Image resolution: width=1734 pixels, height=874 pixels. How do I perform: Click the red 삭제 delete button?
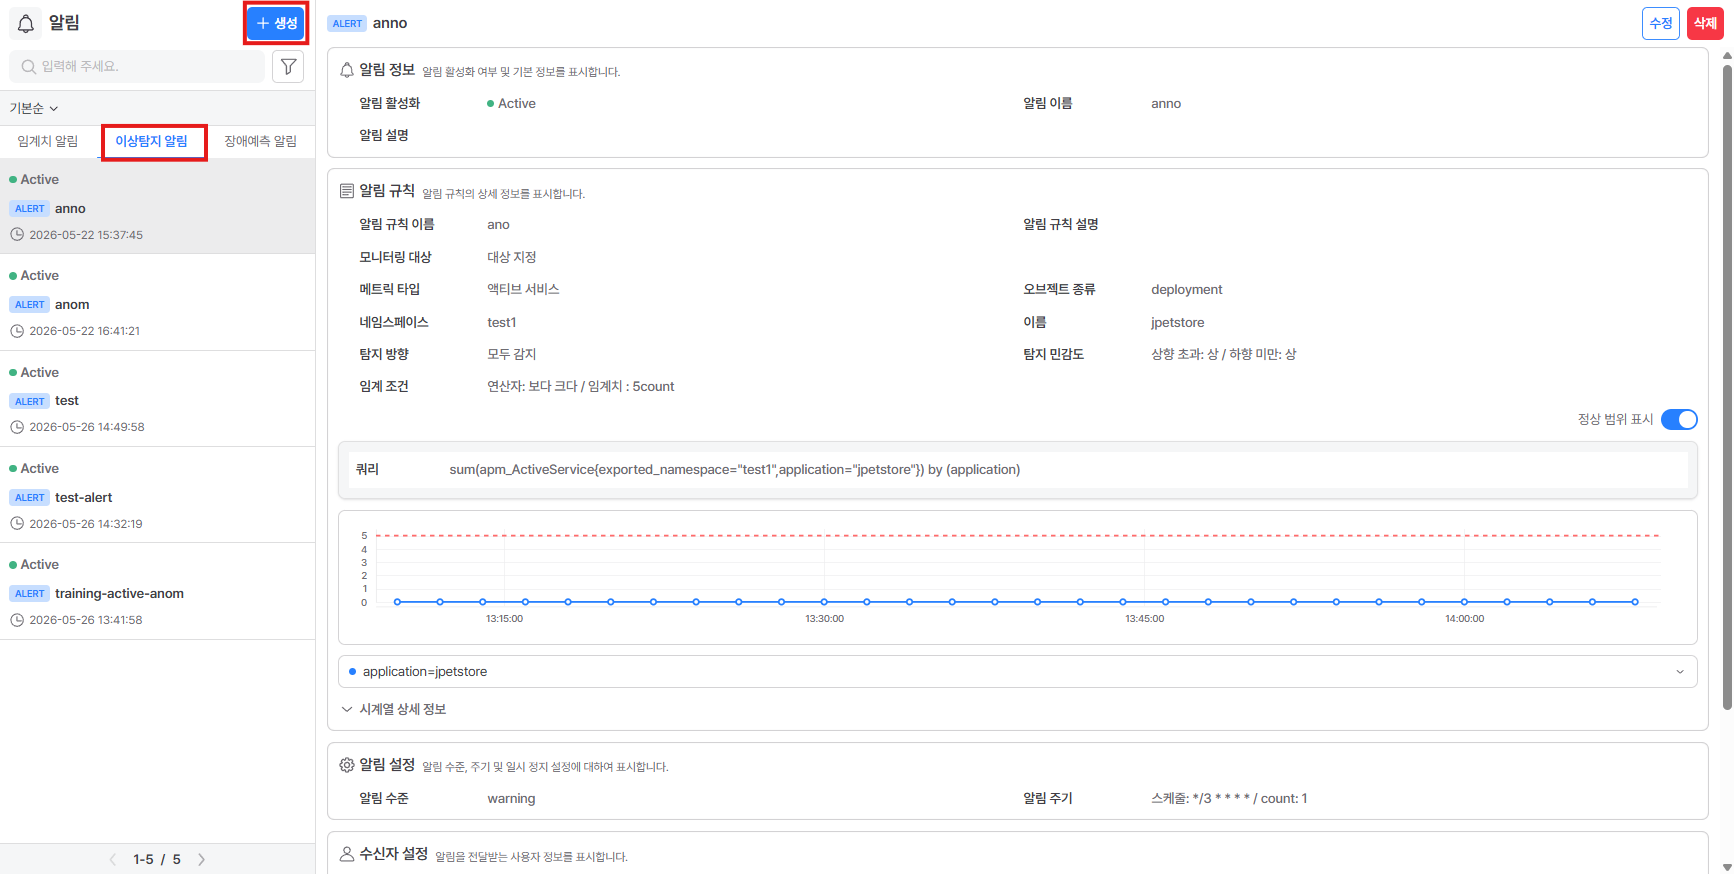point(1705,23)
